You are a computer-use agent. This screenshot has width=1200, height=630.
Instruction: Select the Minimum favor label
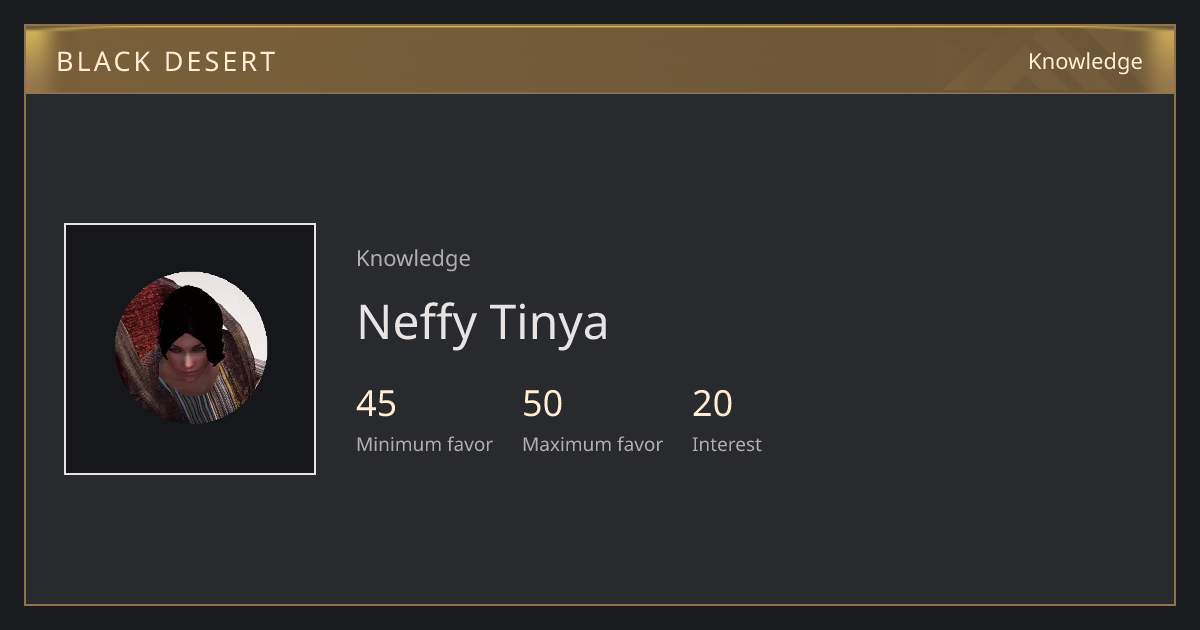coord(425,444)
